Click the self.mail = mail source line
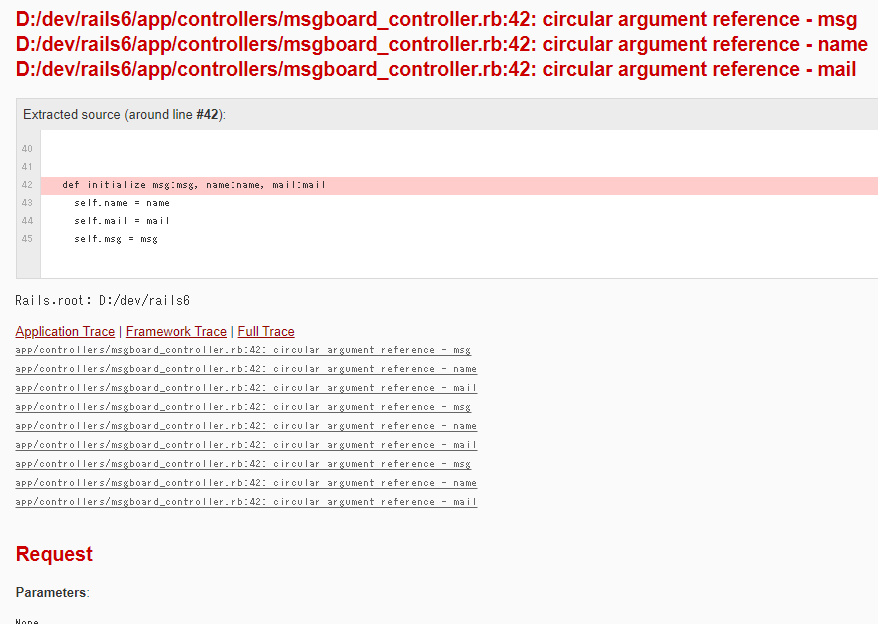Screen dimensions: 878x624 [121, 221]
